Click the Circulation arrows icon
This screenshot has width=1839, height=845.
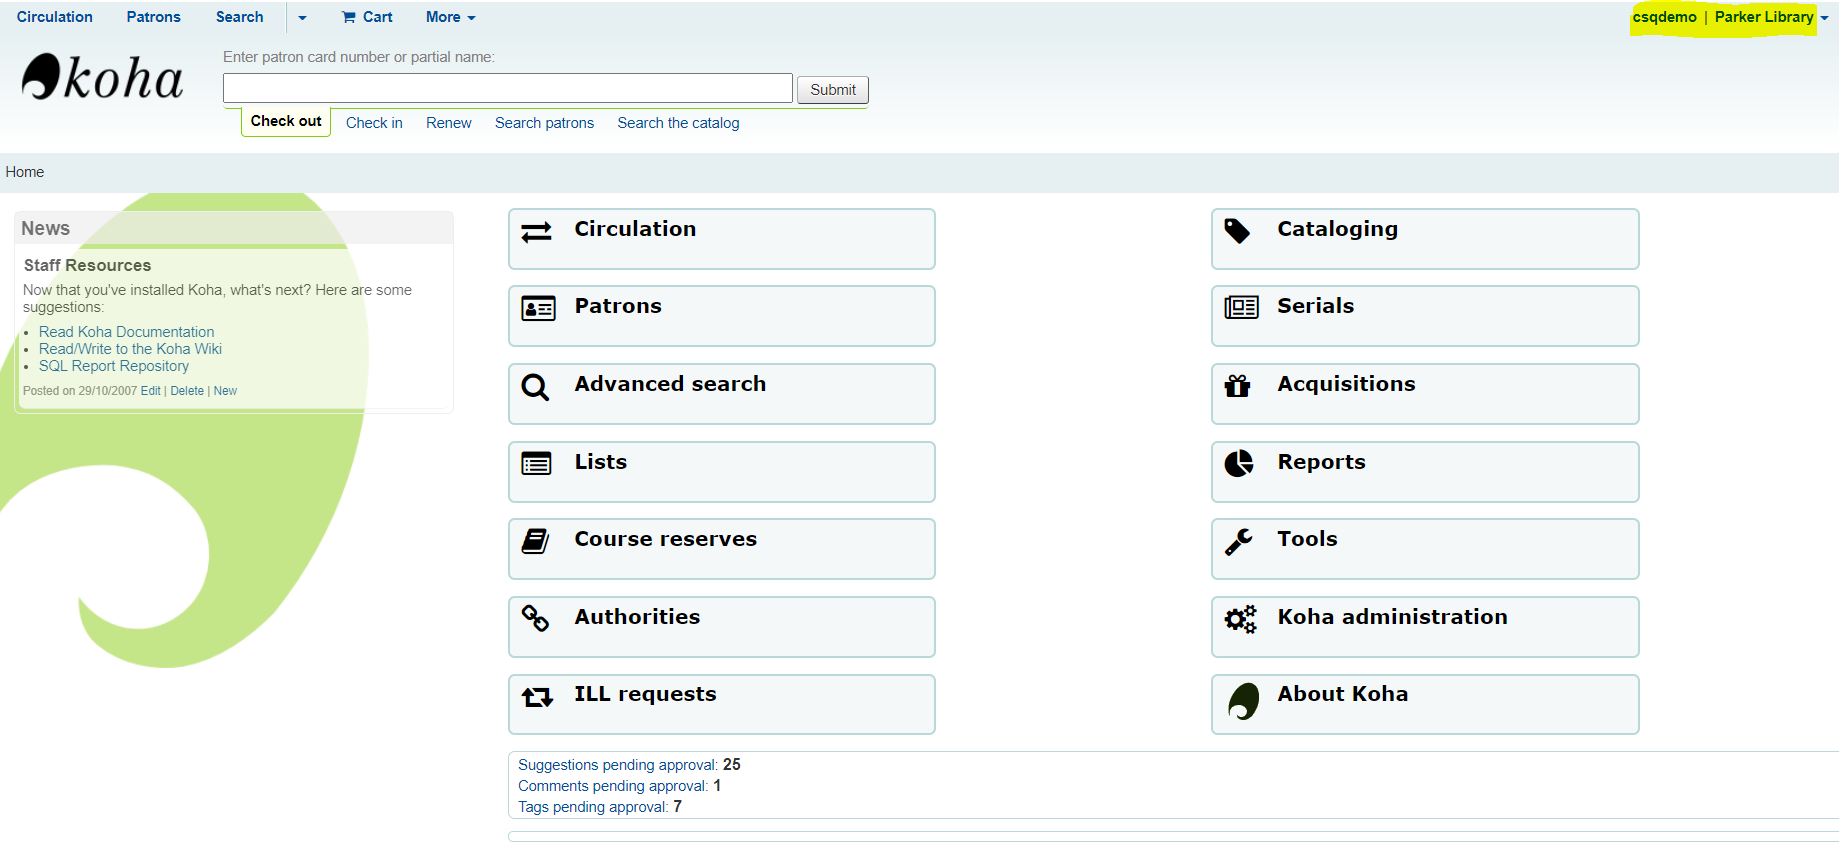pos(536,232)
